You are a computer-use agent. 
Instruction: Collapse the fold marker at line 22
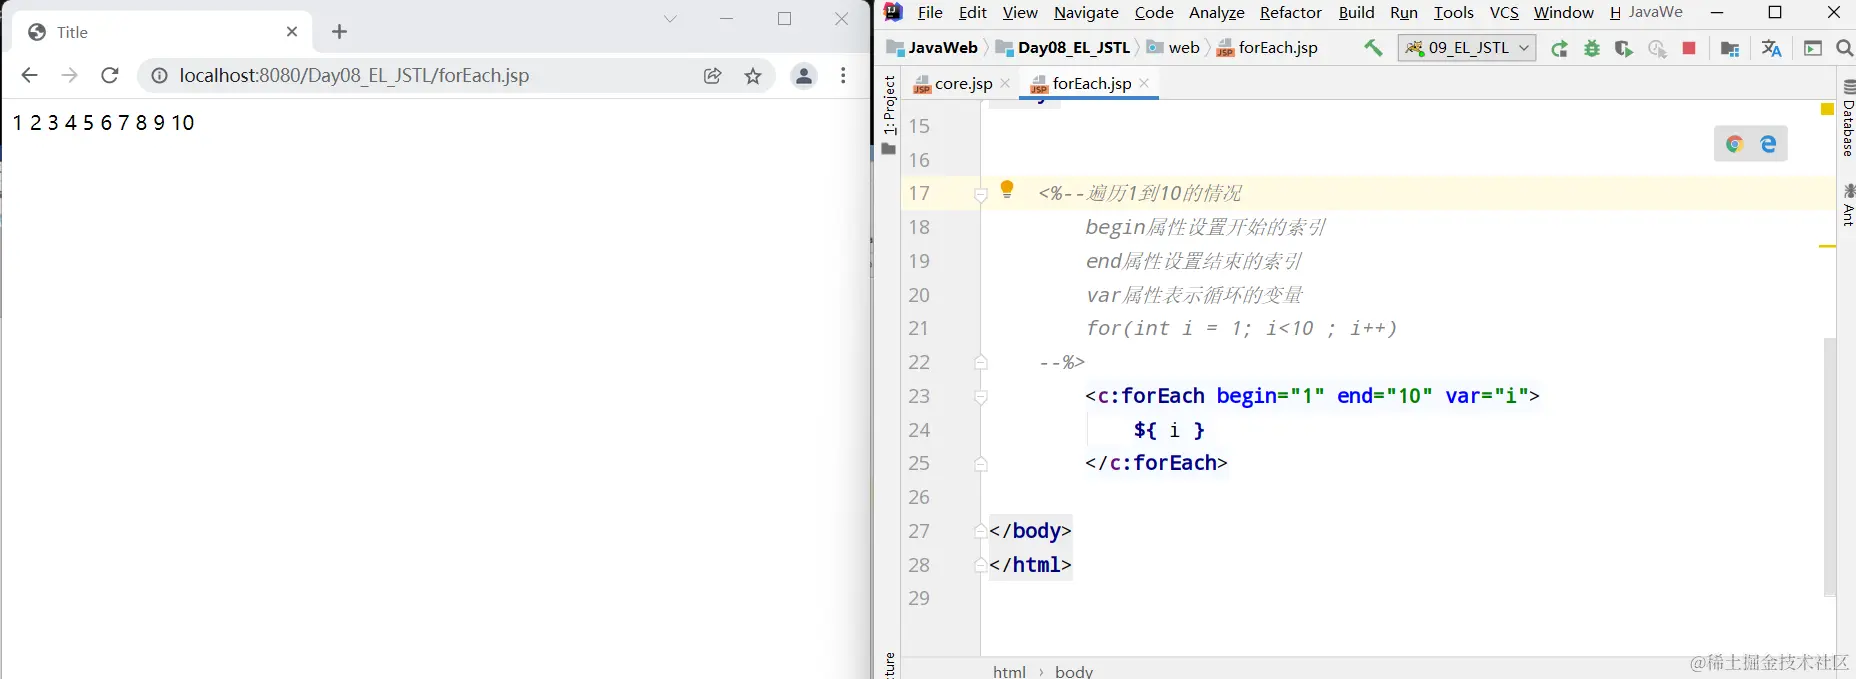coord(981,362)
